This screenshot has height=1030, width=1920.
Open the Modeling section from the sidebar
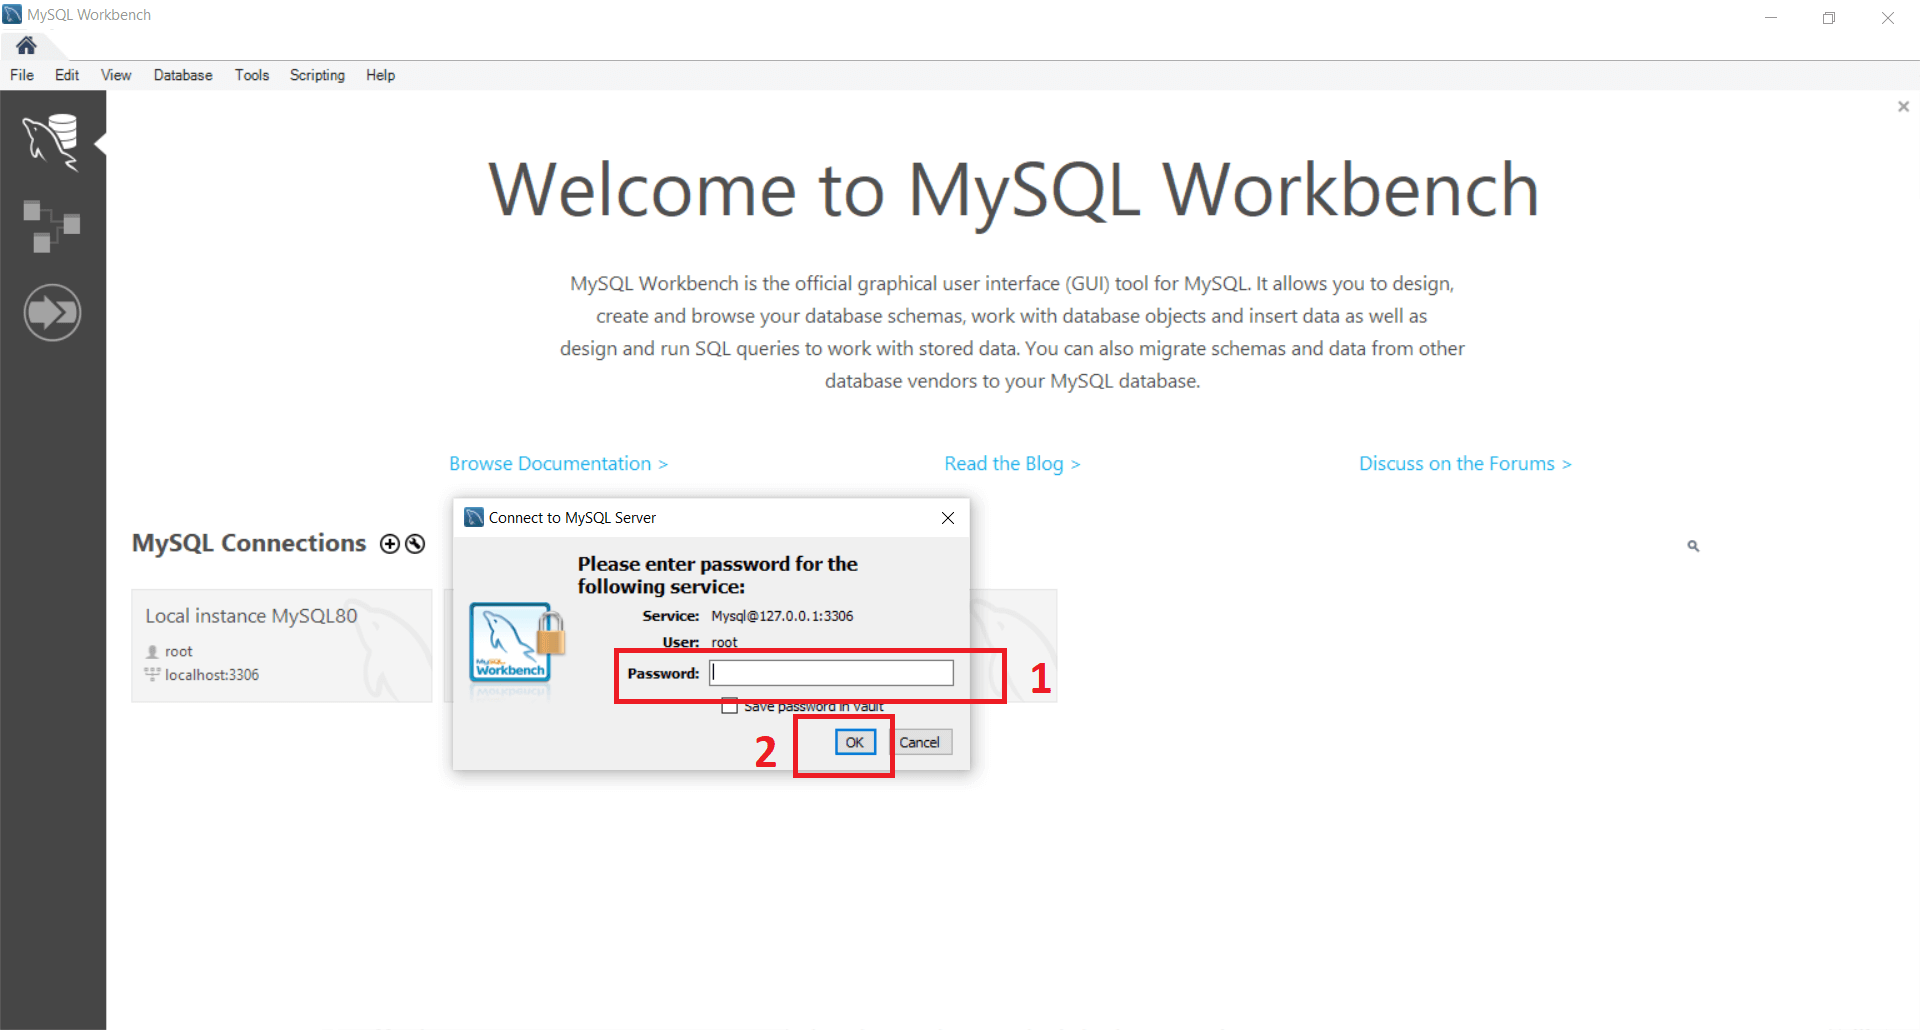point(52,225)
